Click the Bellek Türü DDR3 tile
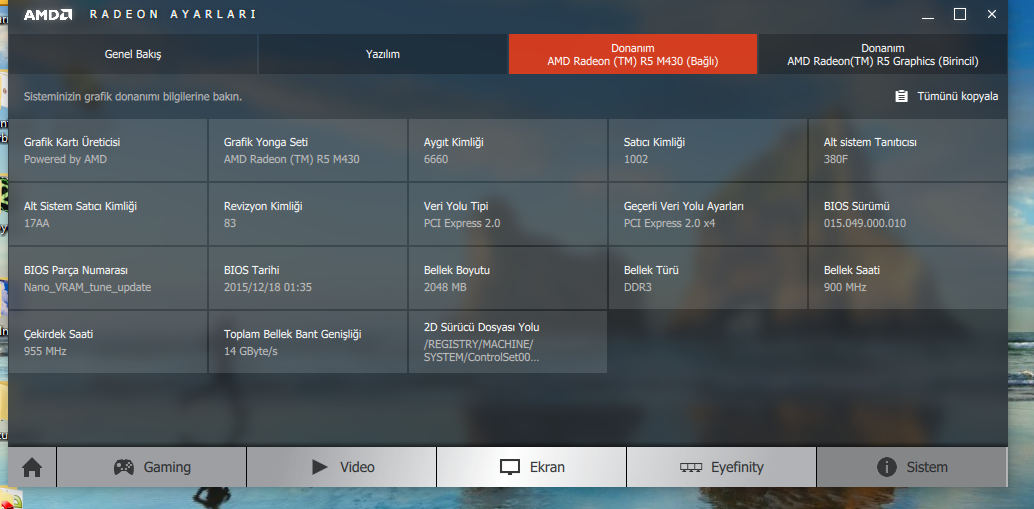 (x=708, y=278)
